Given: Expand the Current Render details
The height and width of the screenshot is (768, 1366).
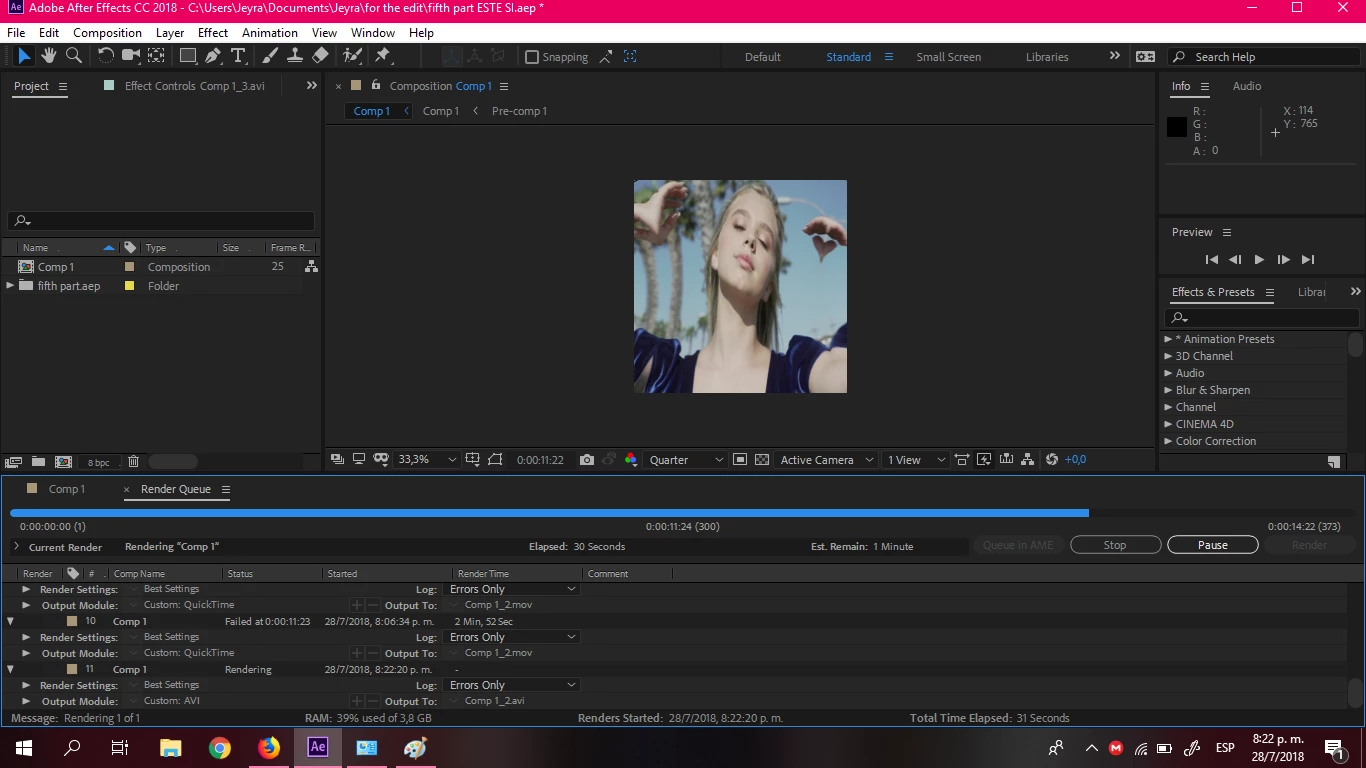Looking at the screenshot, I should point(16,547).
